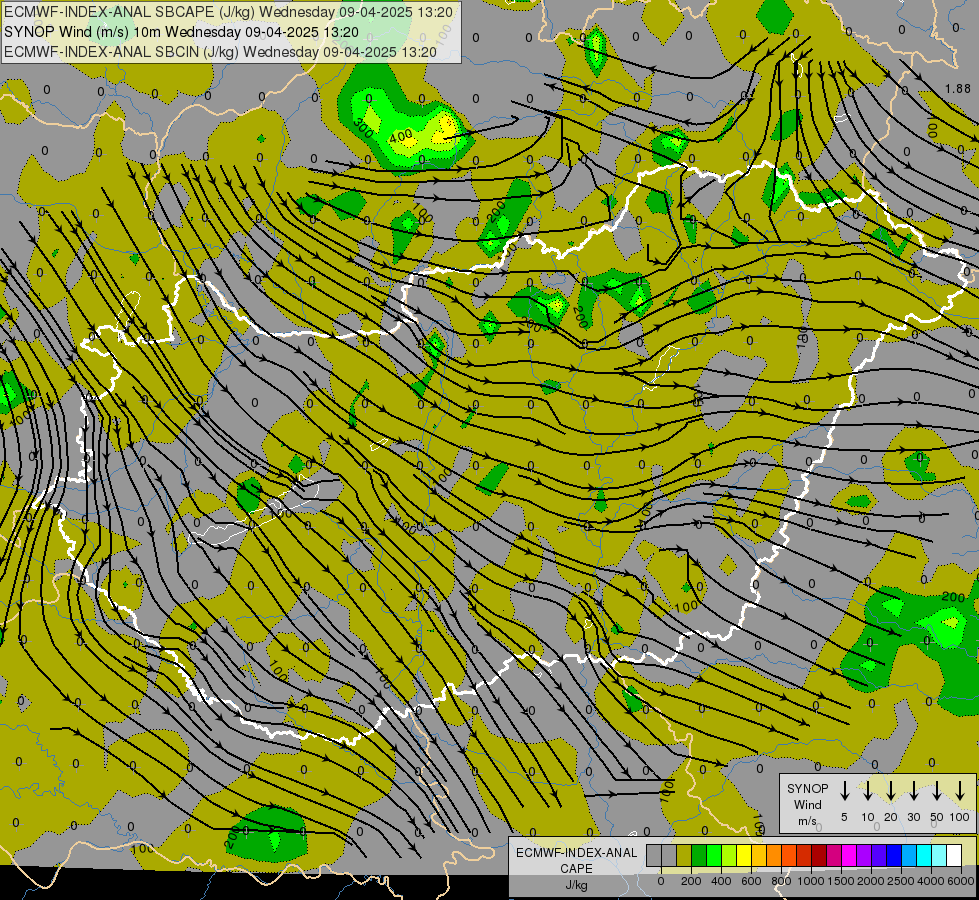Pick the violet swatch after 2000
The width and height of the screenshot is (979, 900).
(880, 855)
